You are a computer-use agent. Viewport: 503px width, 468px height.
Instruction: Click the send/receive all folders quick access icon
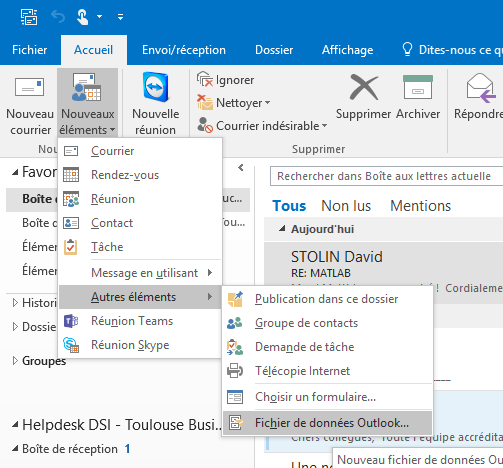(29, 16)
